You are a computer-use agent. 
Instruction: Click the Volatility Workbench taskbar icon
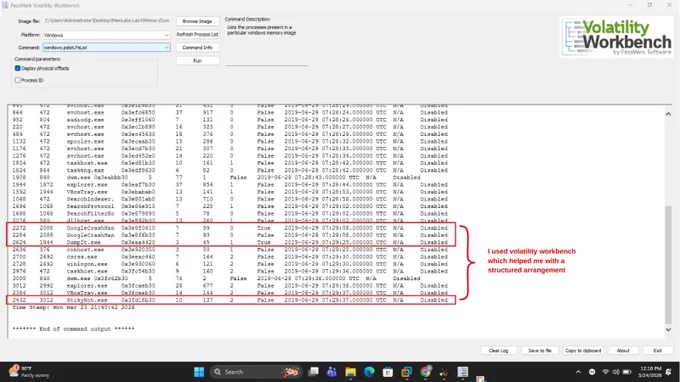463,372
